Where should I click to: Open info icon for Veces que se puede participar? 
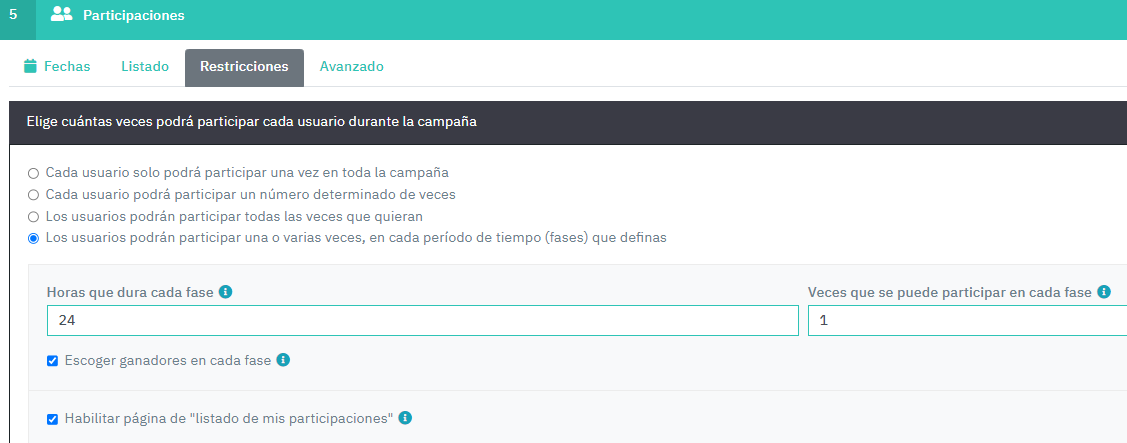1104,292
